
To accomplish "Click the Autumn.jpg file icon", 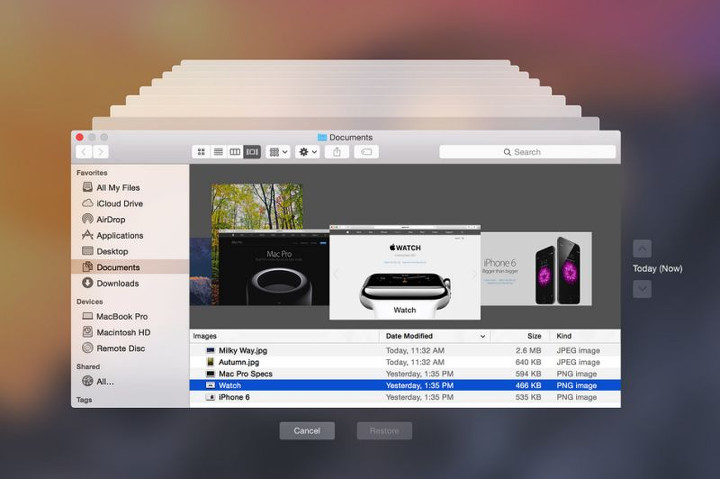I will (x=210, y=362).
